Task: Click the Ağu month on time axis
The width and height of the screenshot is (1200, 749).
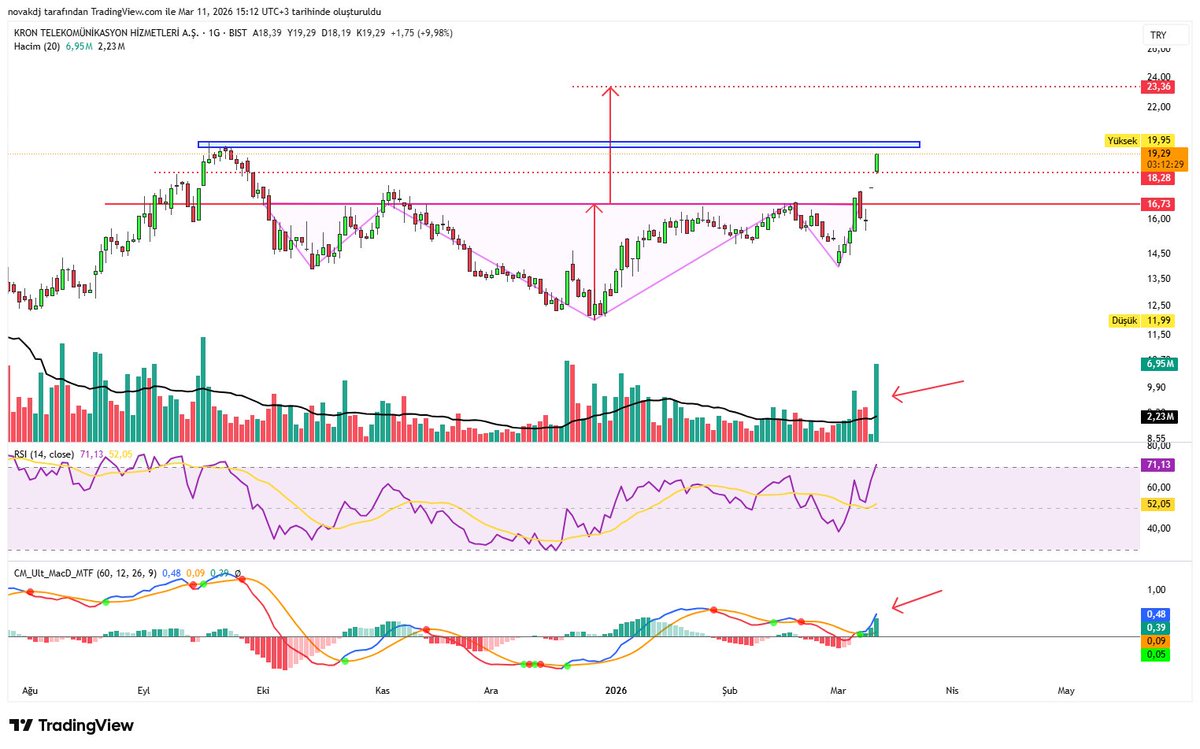Action: [31, 690]
